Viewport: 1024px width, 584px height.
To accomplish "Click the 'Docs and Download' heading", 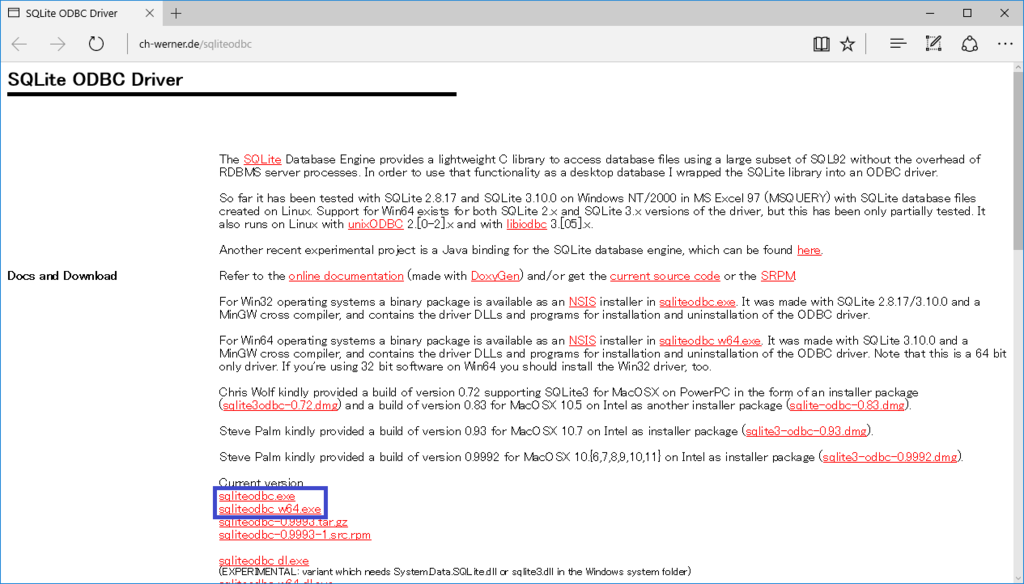I will tap(62, 276).
